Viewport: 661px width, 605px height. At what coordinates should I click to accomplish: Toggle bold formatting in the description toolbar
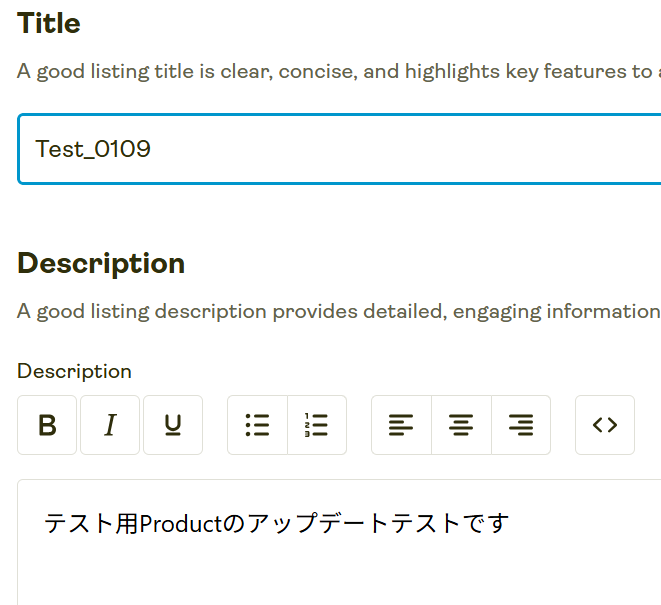point(47,425)
